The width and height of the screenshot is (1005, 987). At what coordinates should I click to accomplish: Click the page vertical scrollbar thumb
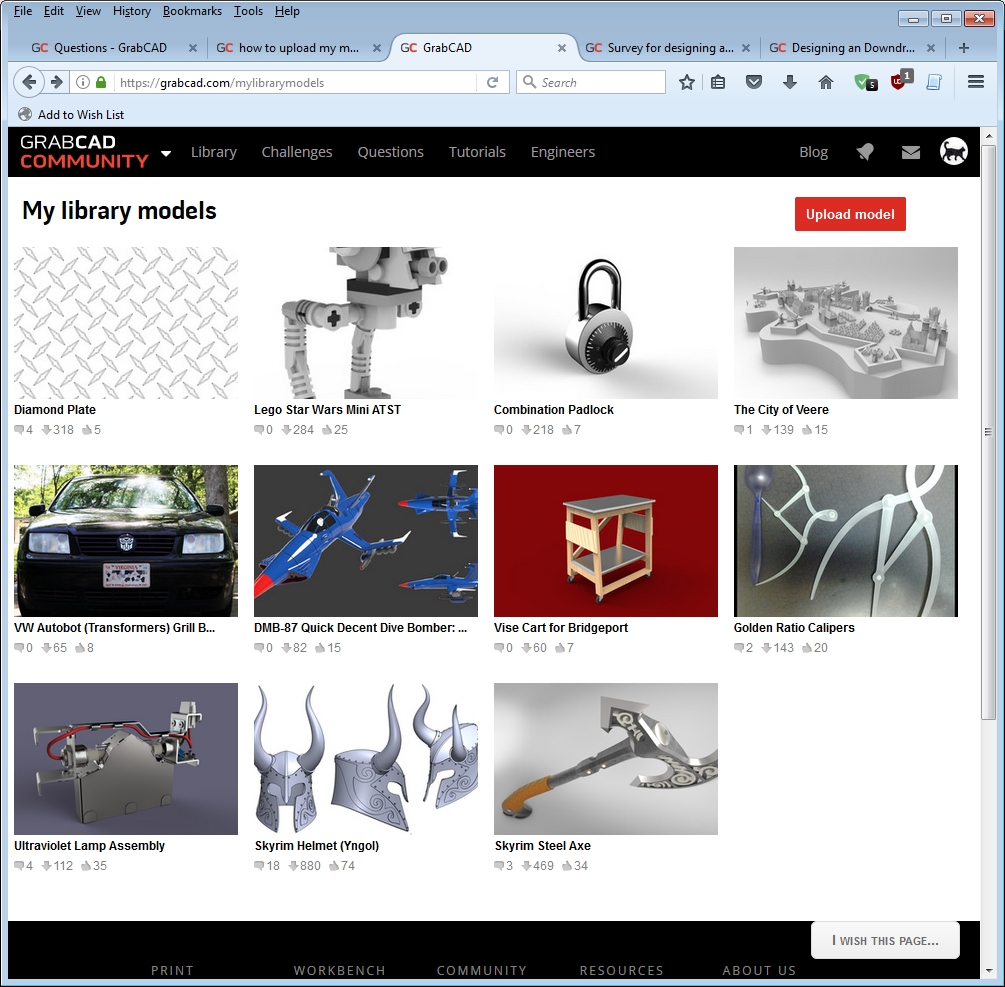pos(988,432)
